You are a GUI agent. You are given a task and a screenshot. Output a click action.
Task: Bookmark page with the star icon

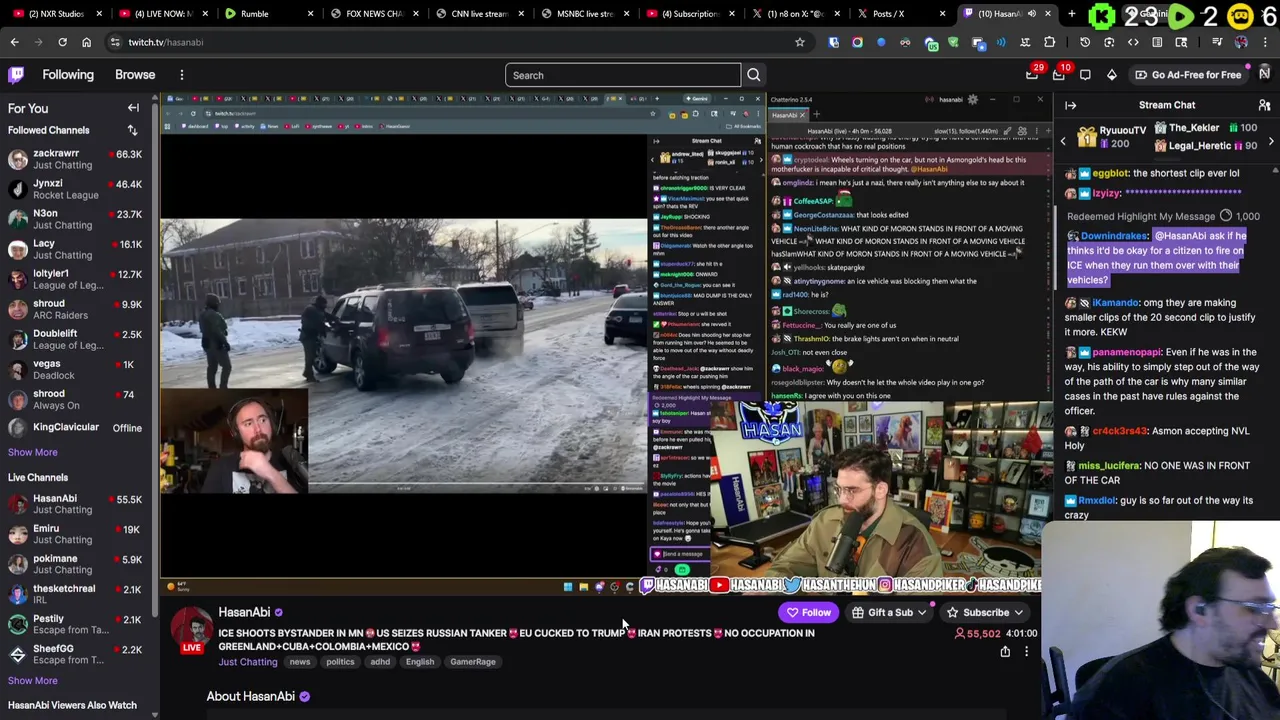(800, 42)
